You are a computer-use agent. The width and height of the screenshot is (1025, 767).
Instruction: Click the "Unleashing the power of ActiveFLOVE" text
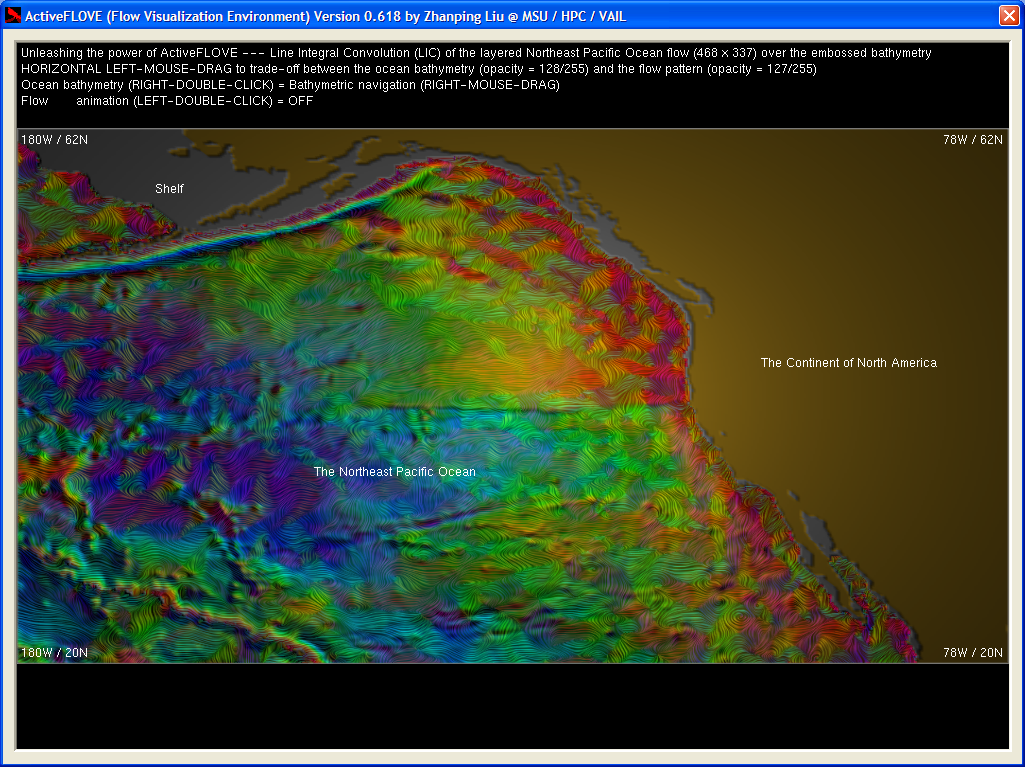point(128,53)
